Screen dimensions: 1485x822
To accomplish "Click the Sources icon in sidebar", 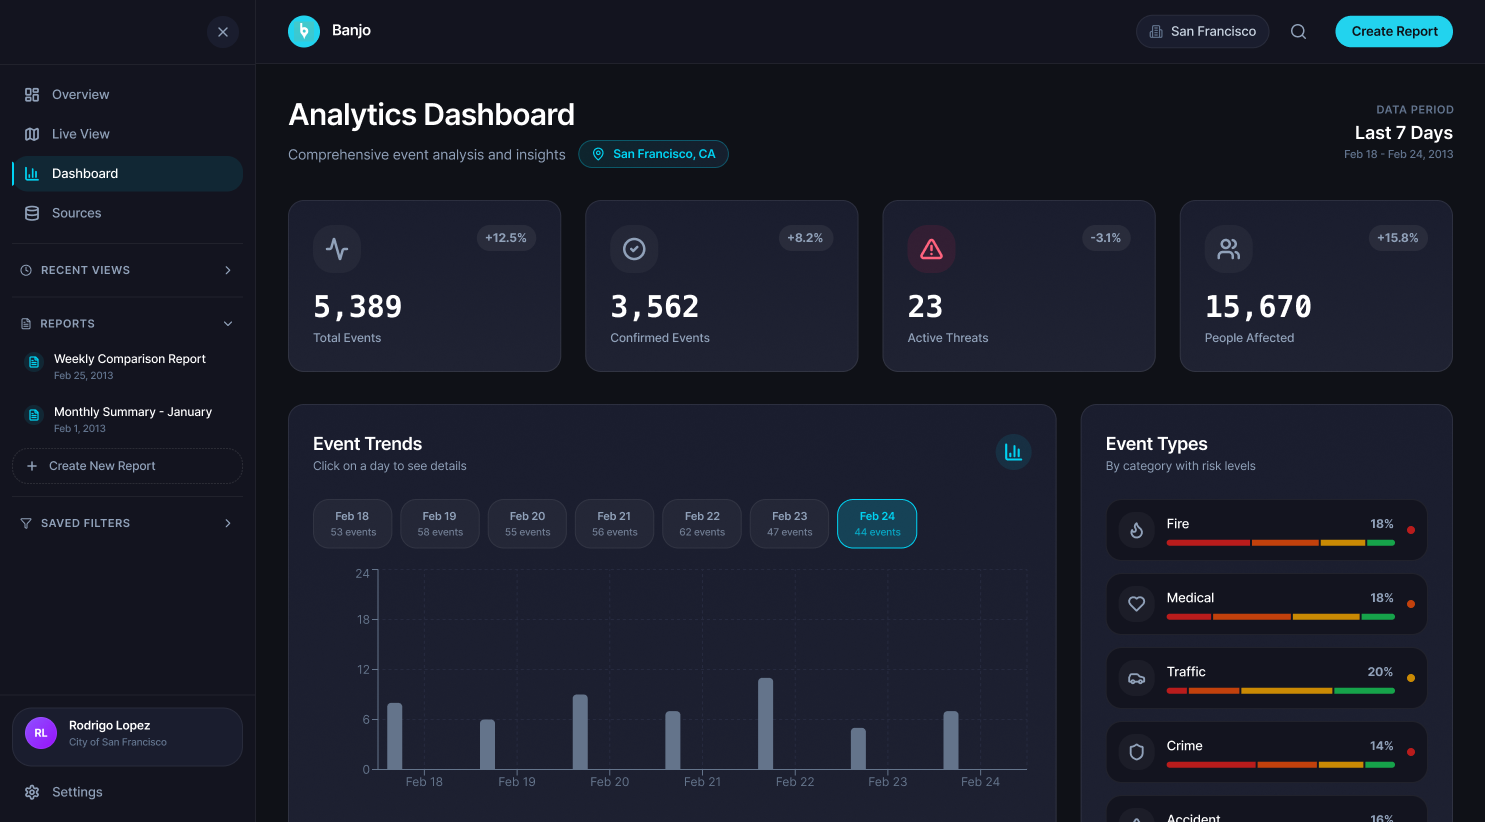I will tap(34, 213).
